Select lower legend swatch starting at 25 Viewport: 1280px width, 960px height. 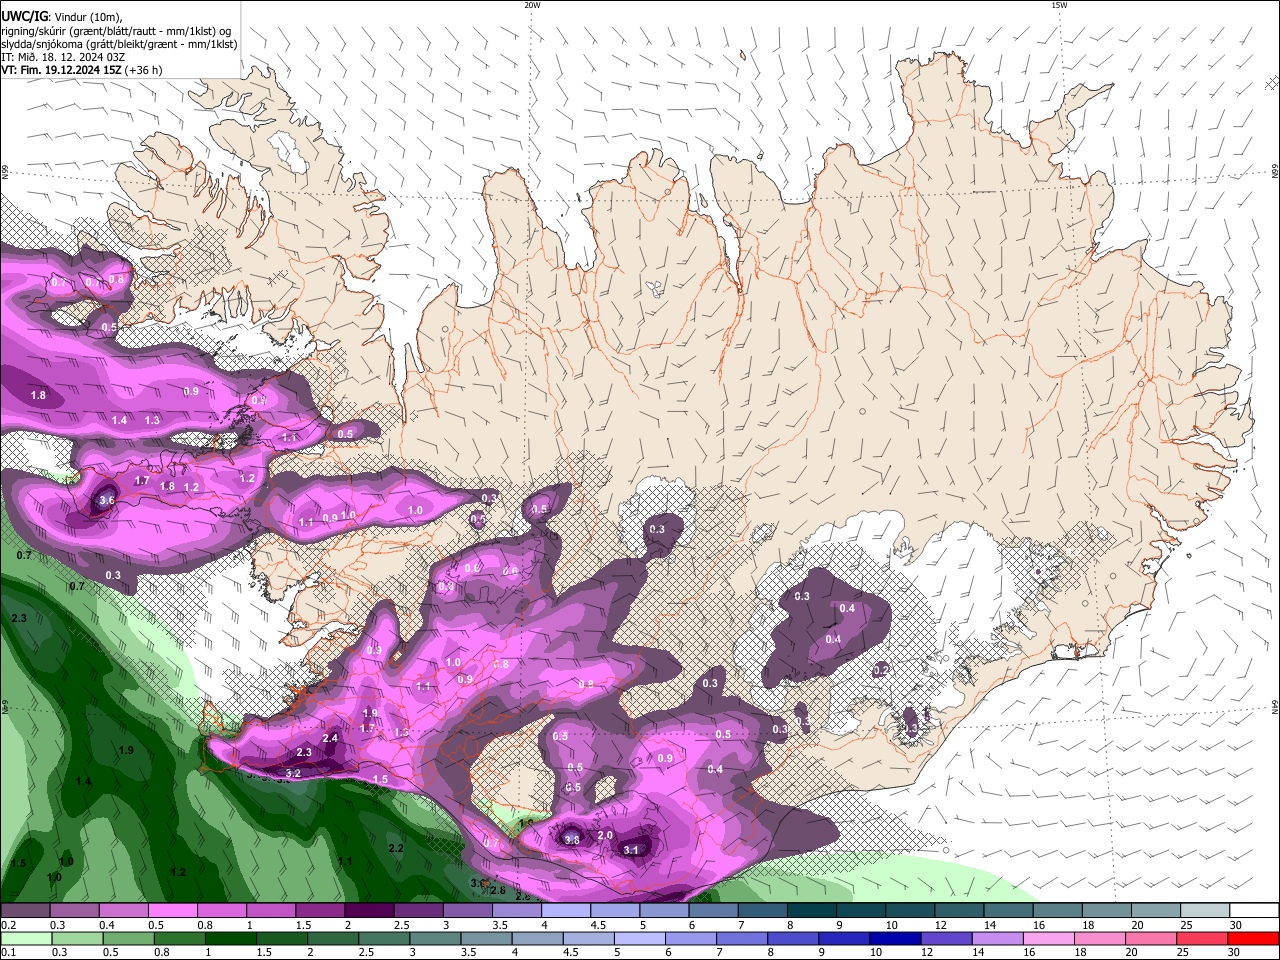click(x=1202, y=938)
